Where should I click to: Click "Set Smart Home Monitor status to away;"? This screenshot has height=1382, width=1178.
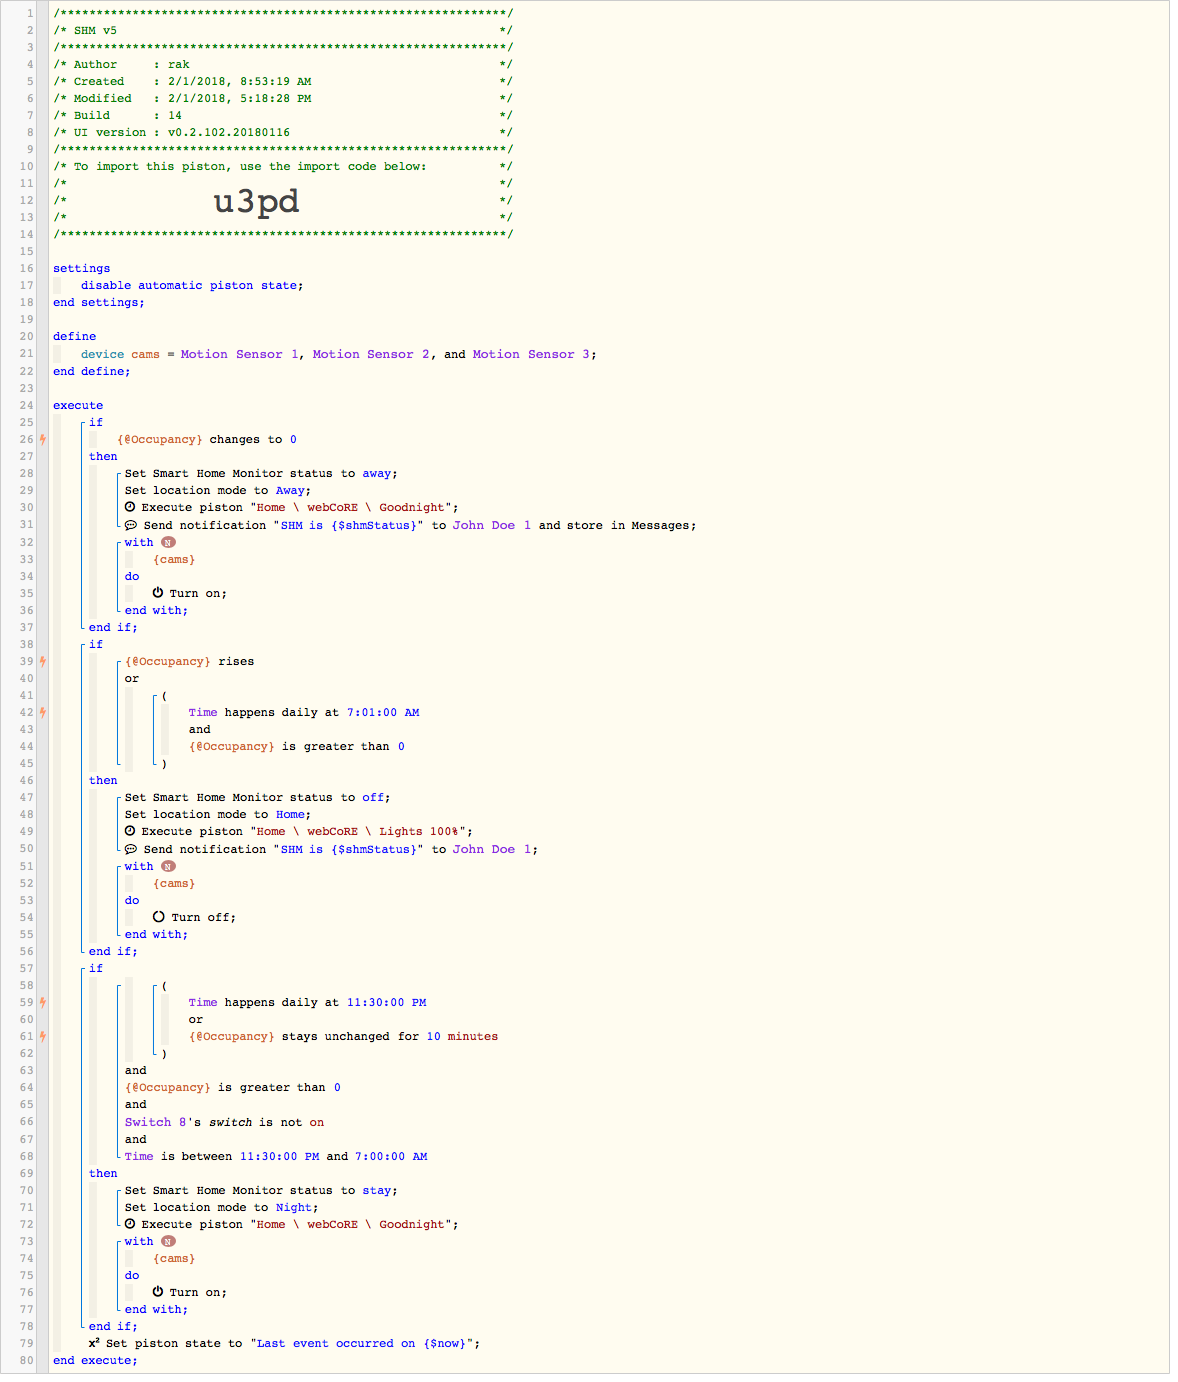(261, 473)
